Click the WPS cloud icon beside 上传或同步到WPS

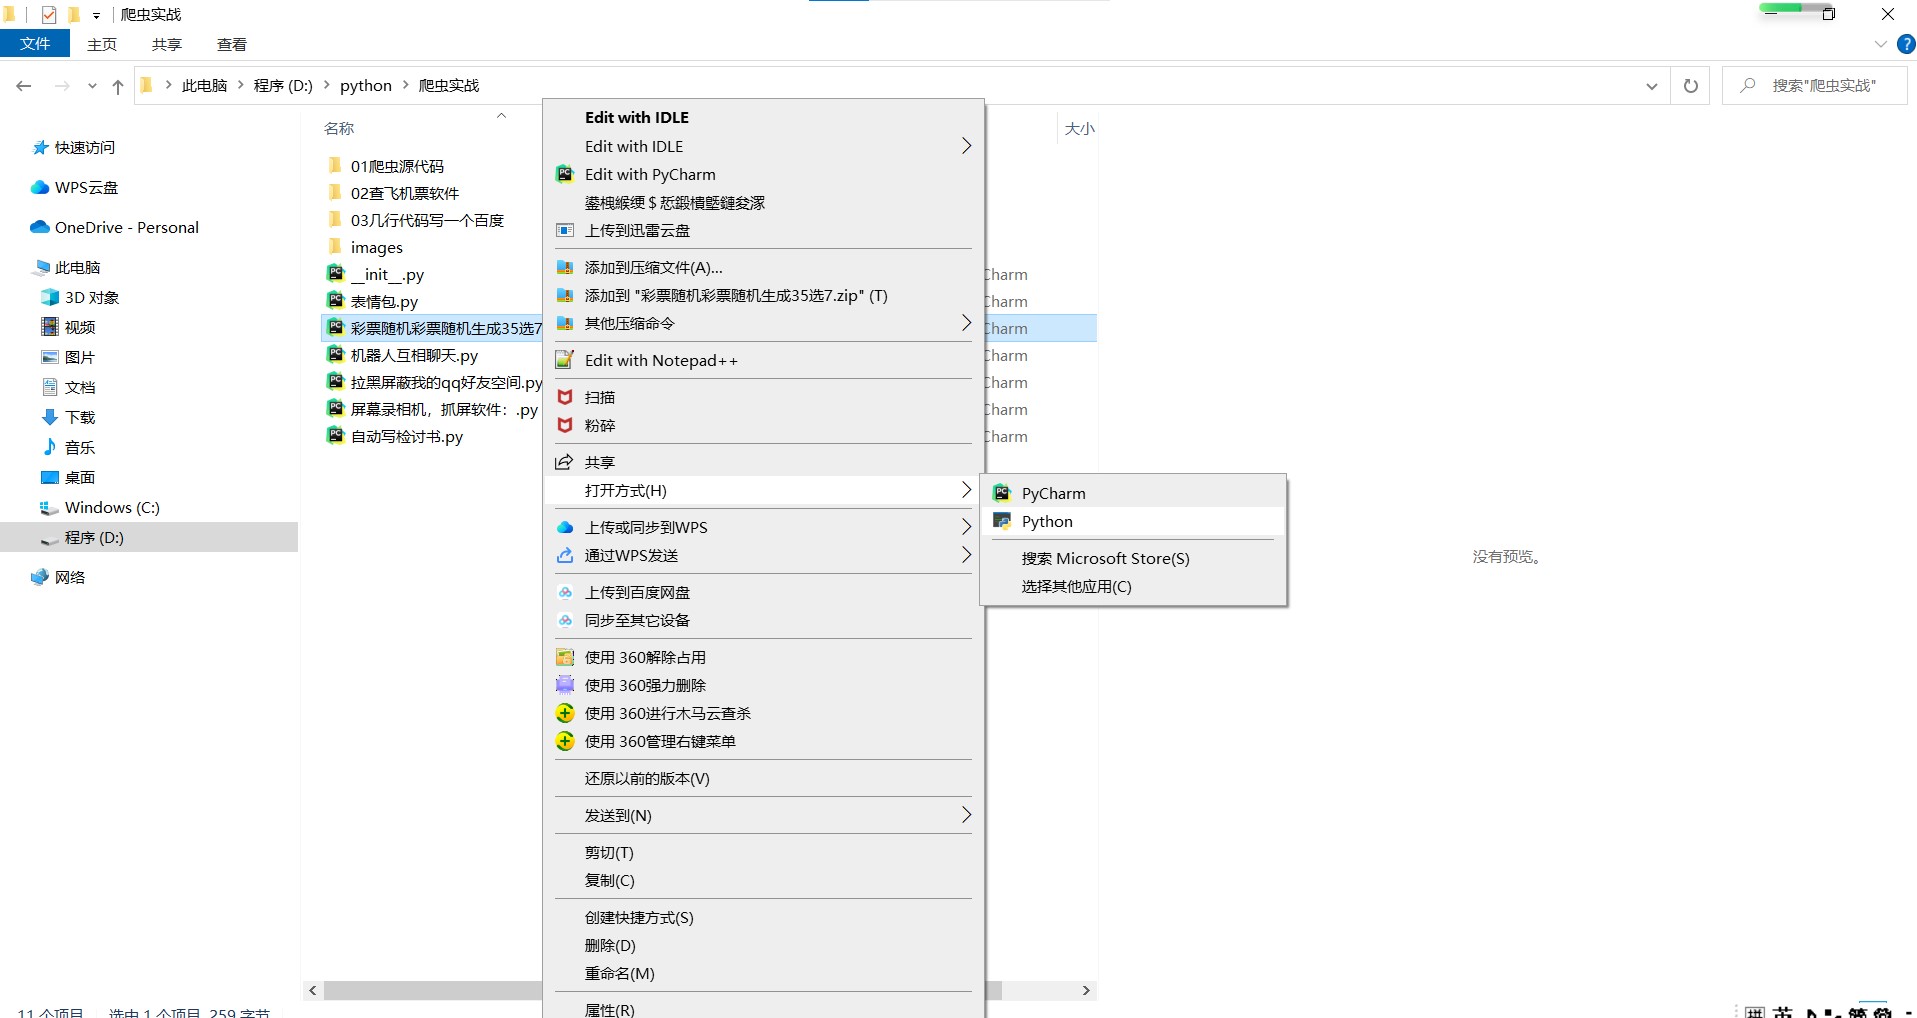(565, 527)
